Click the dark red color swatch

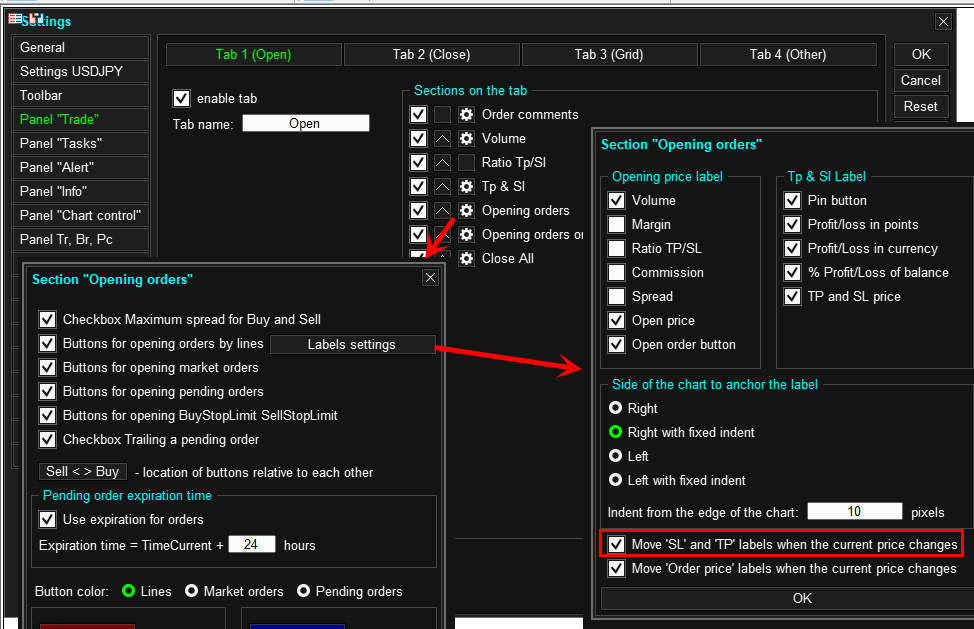click(88, 626)
